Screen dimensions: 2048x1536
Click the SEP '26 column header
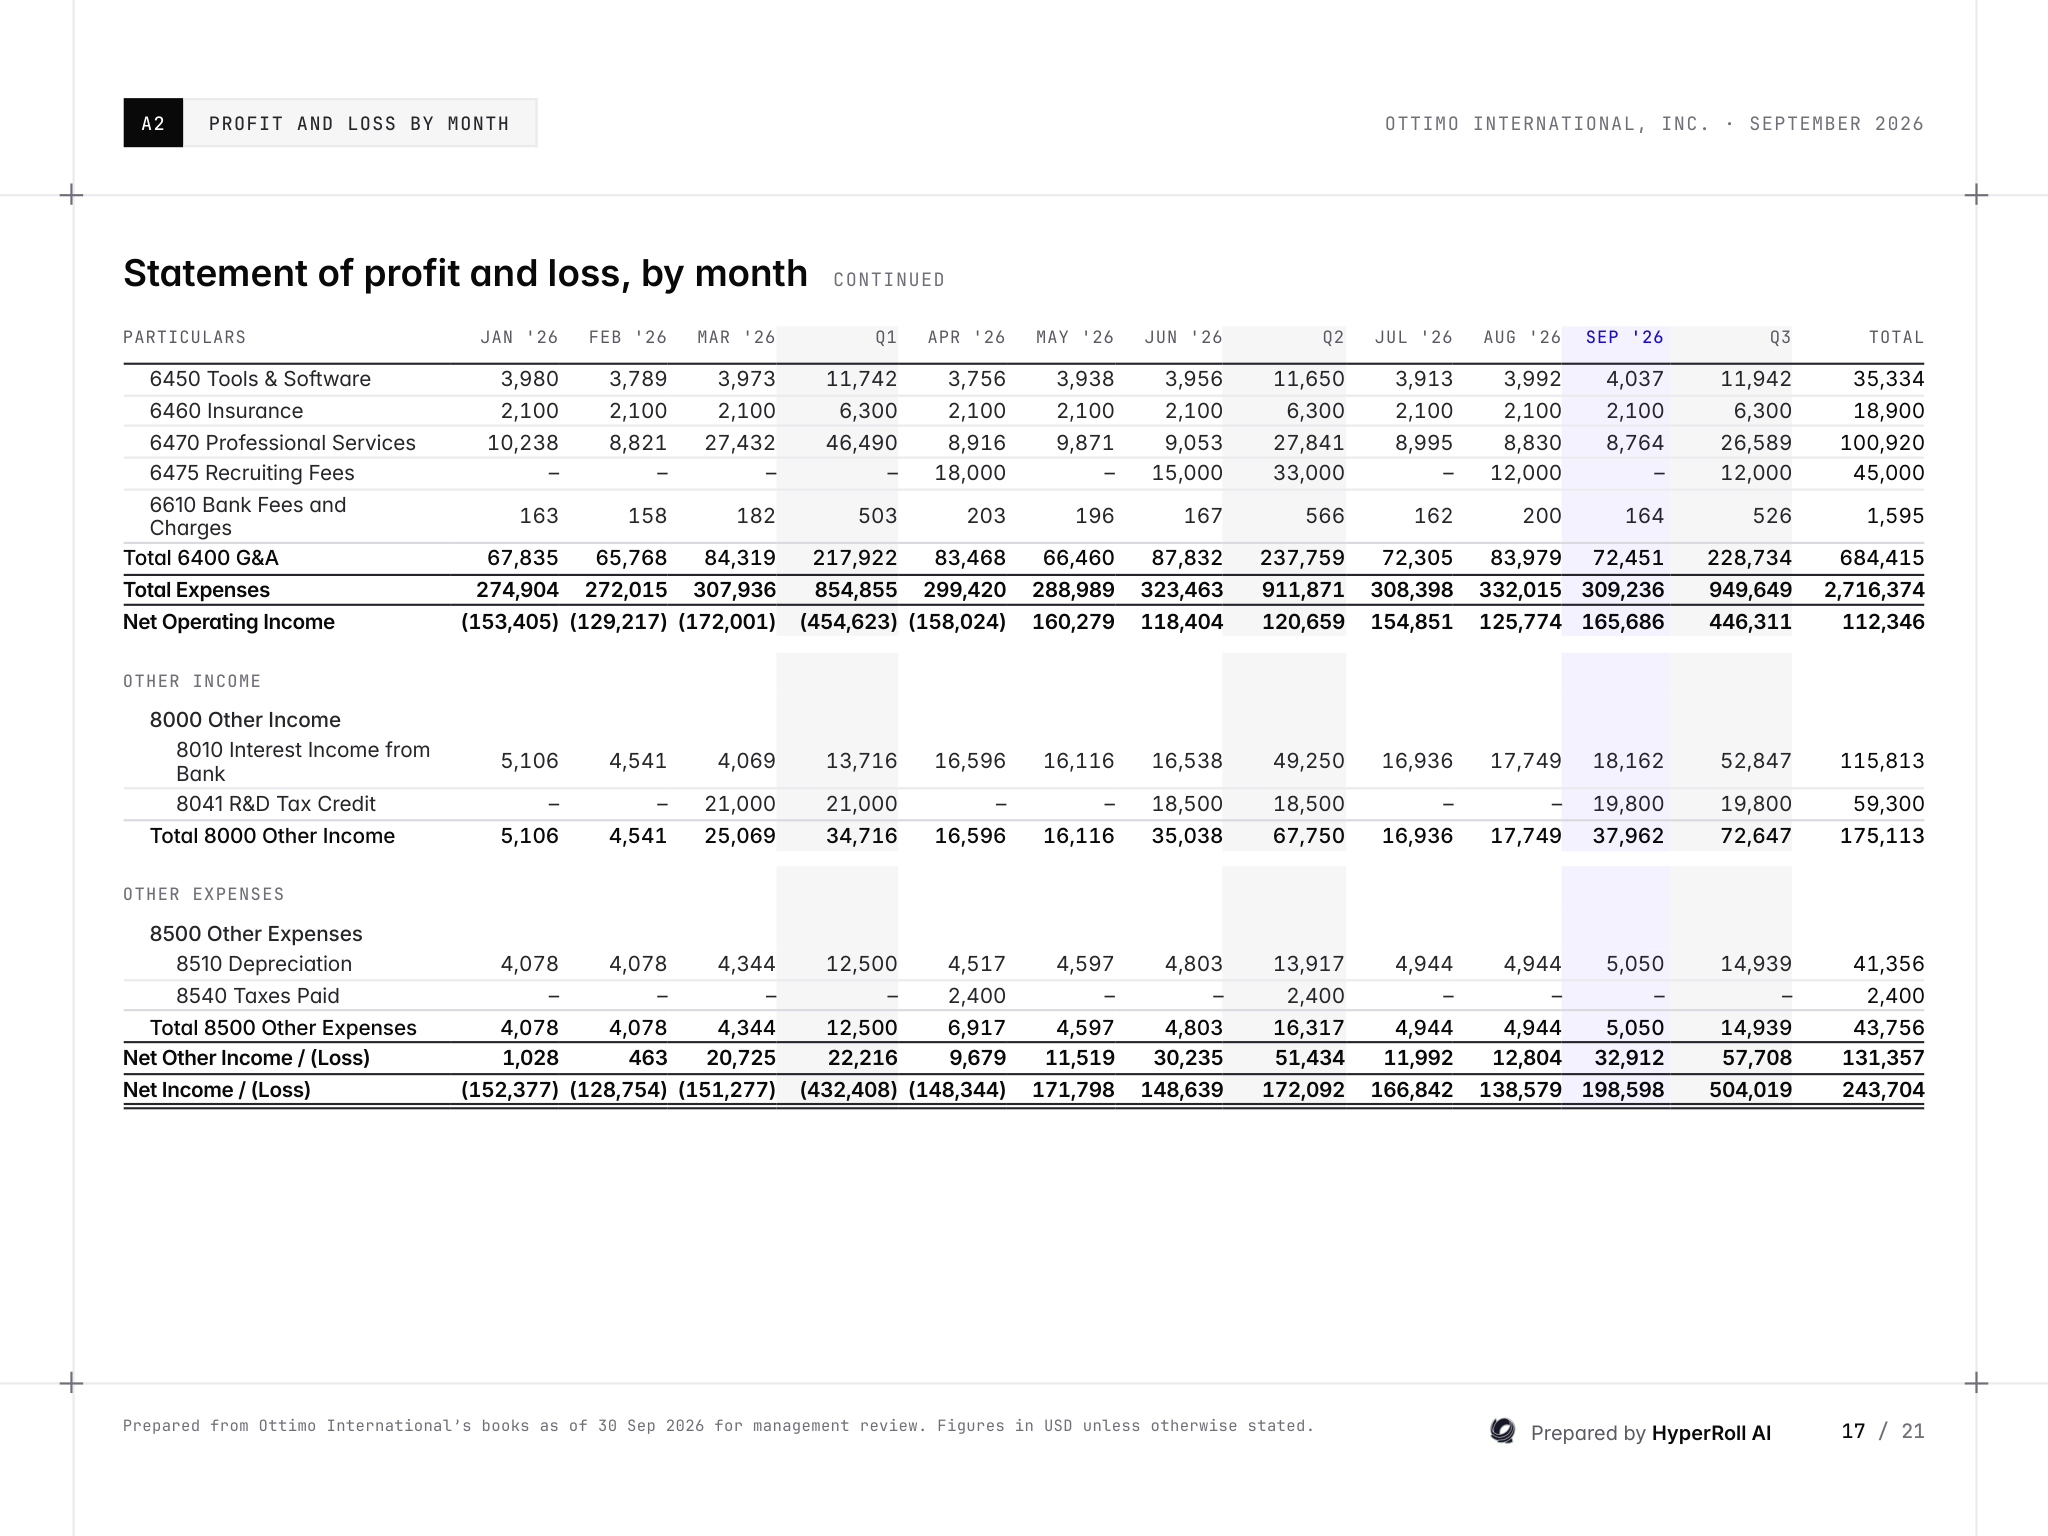pos(1624,338)
